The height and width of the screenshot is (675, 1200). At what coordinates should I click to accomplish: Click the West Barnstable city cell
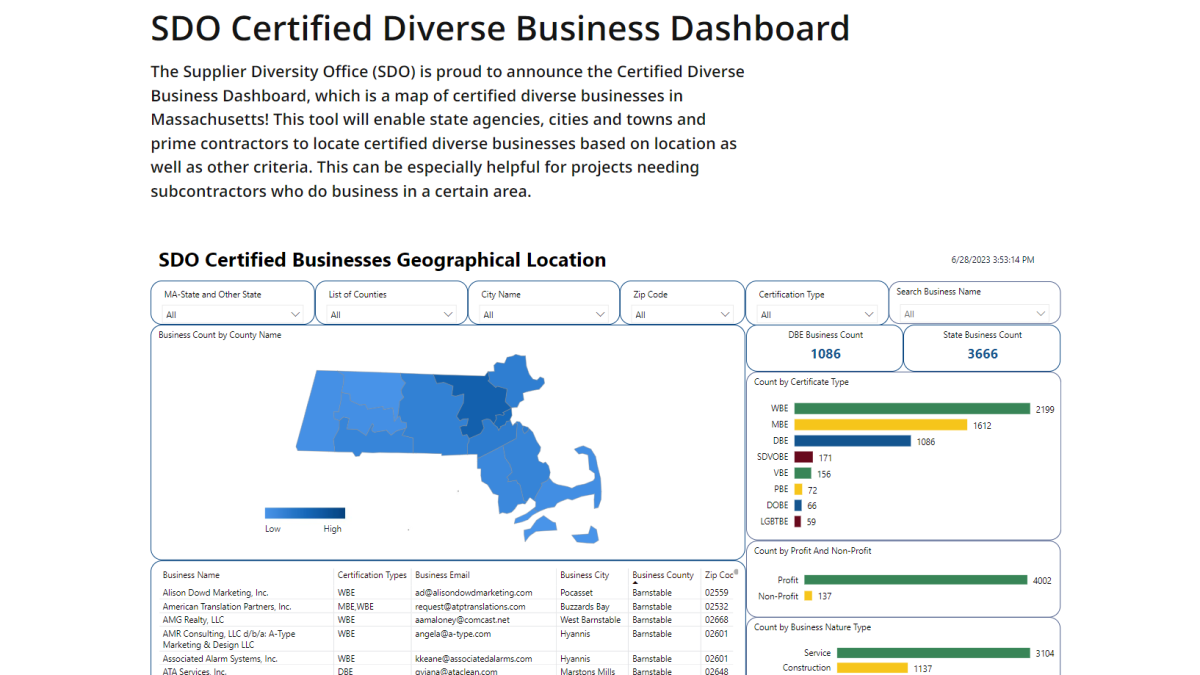click(x=591, y=620)
